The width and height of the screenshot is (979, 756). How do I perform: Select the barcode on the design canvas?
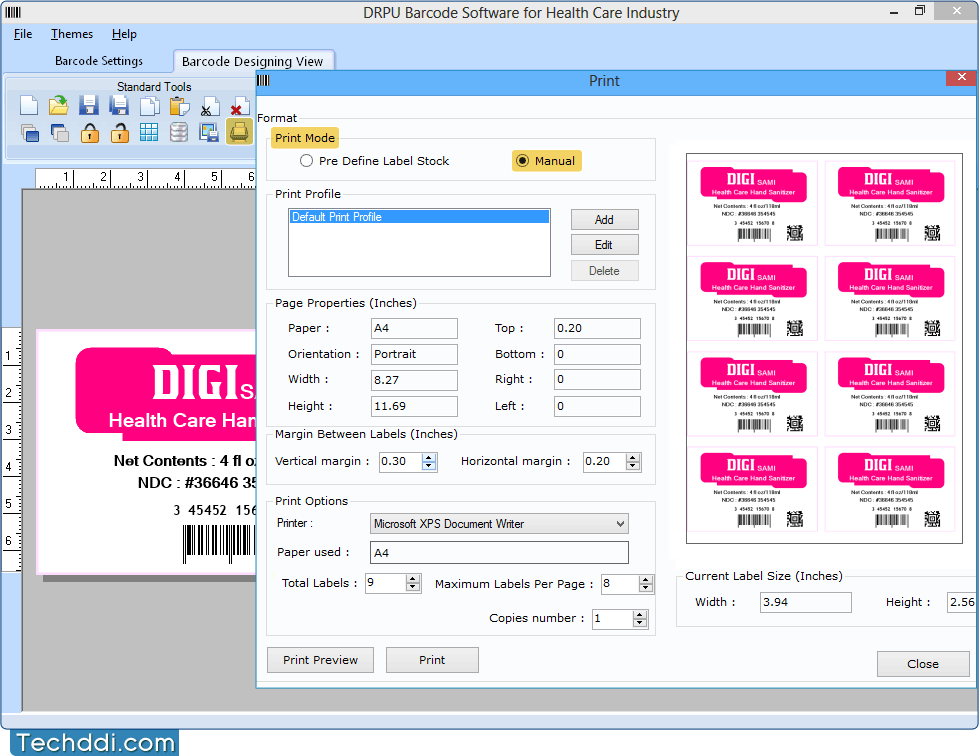click(x=219, y=542)
